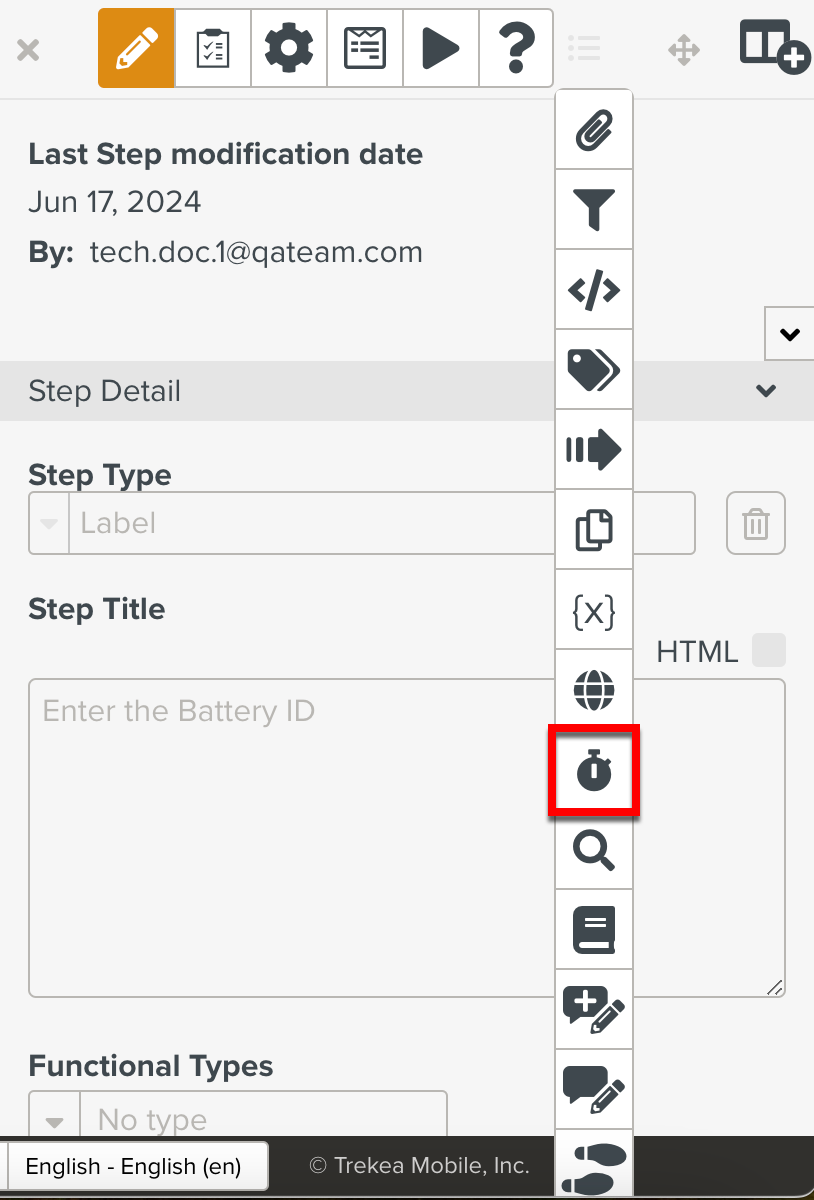The height and width of the screenshot is (1200, 814).
Task: Collapse the Step Detail section
Action: pyautogui.click(x=766, y=391)
